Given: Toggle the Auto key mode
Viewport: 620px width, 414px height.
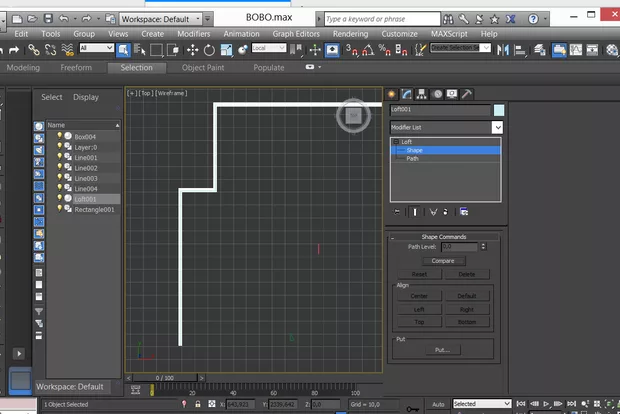Looking at the screenshot, I should [437, 404].
